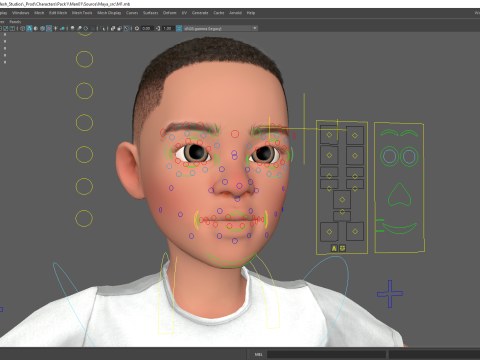Select the blue cross control curve

390,294
